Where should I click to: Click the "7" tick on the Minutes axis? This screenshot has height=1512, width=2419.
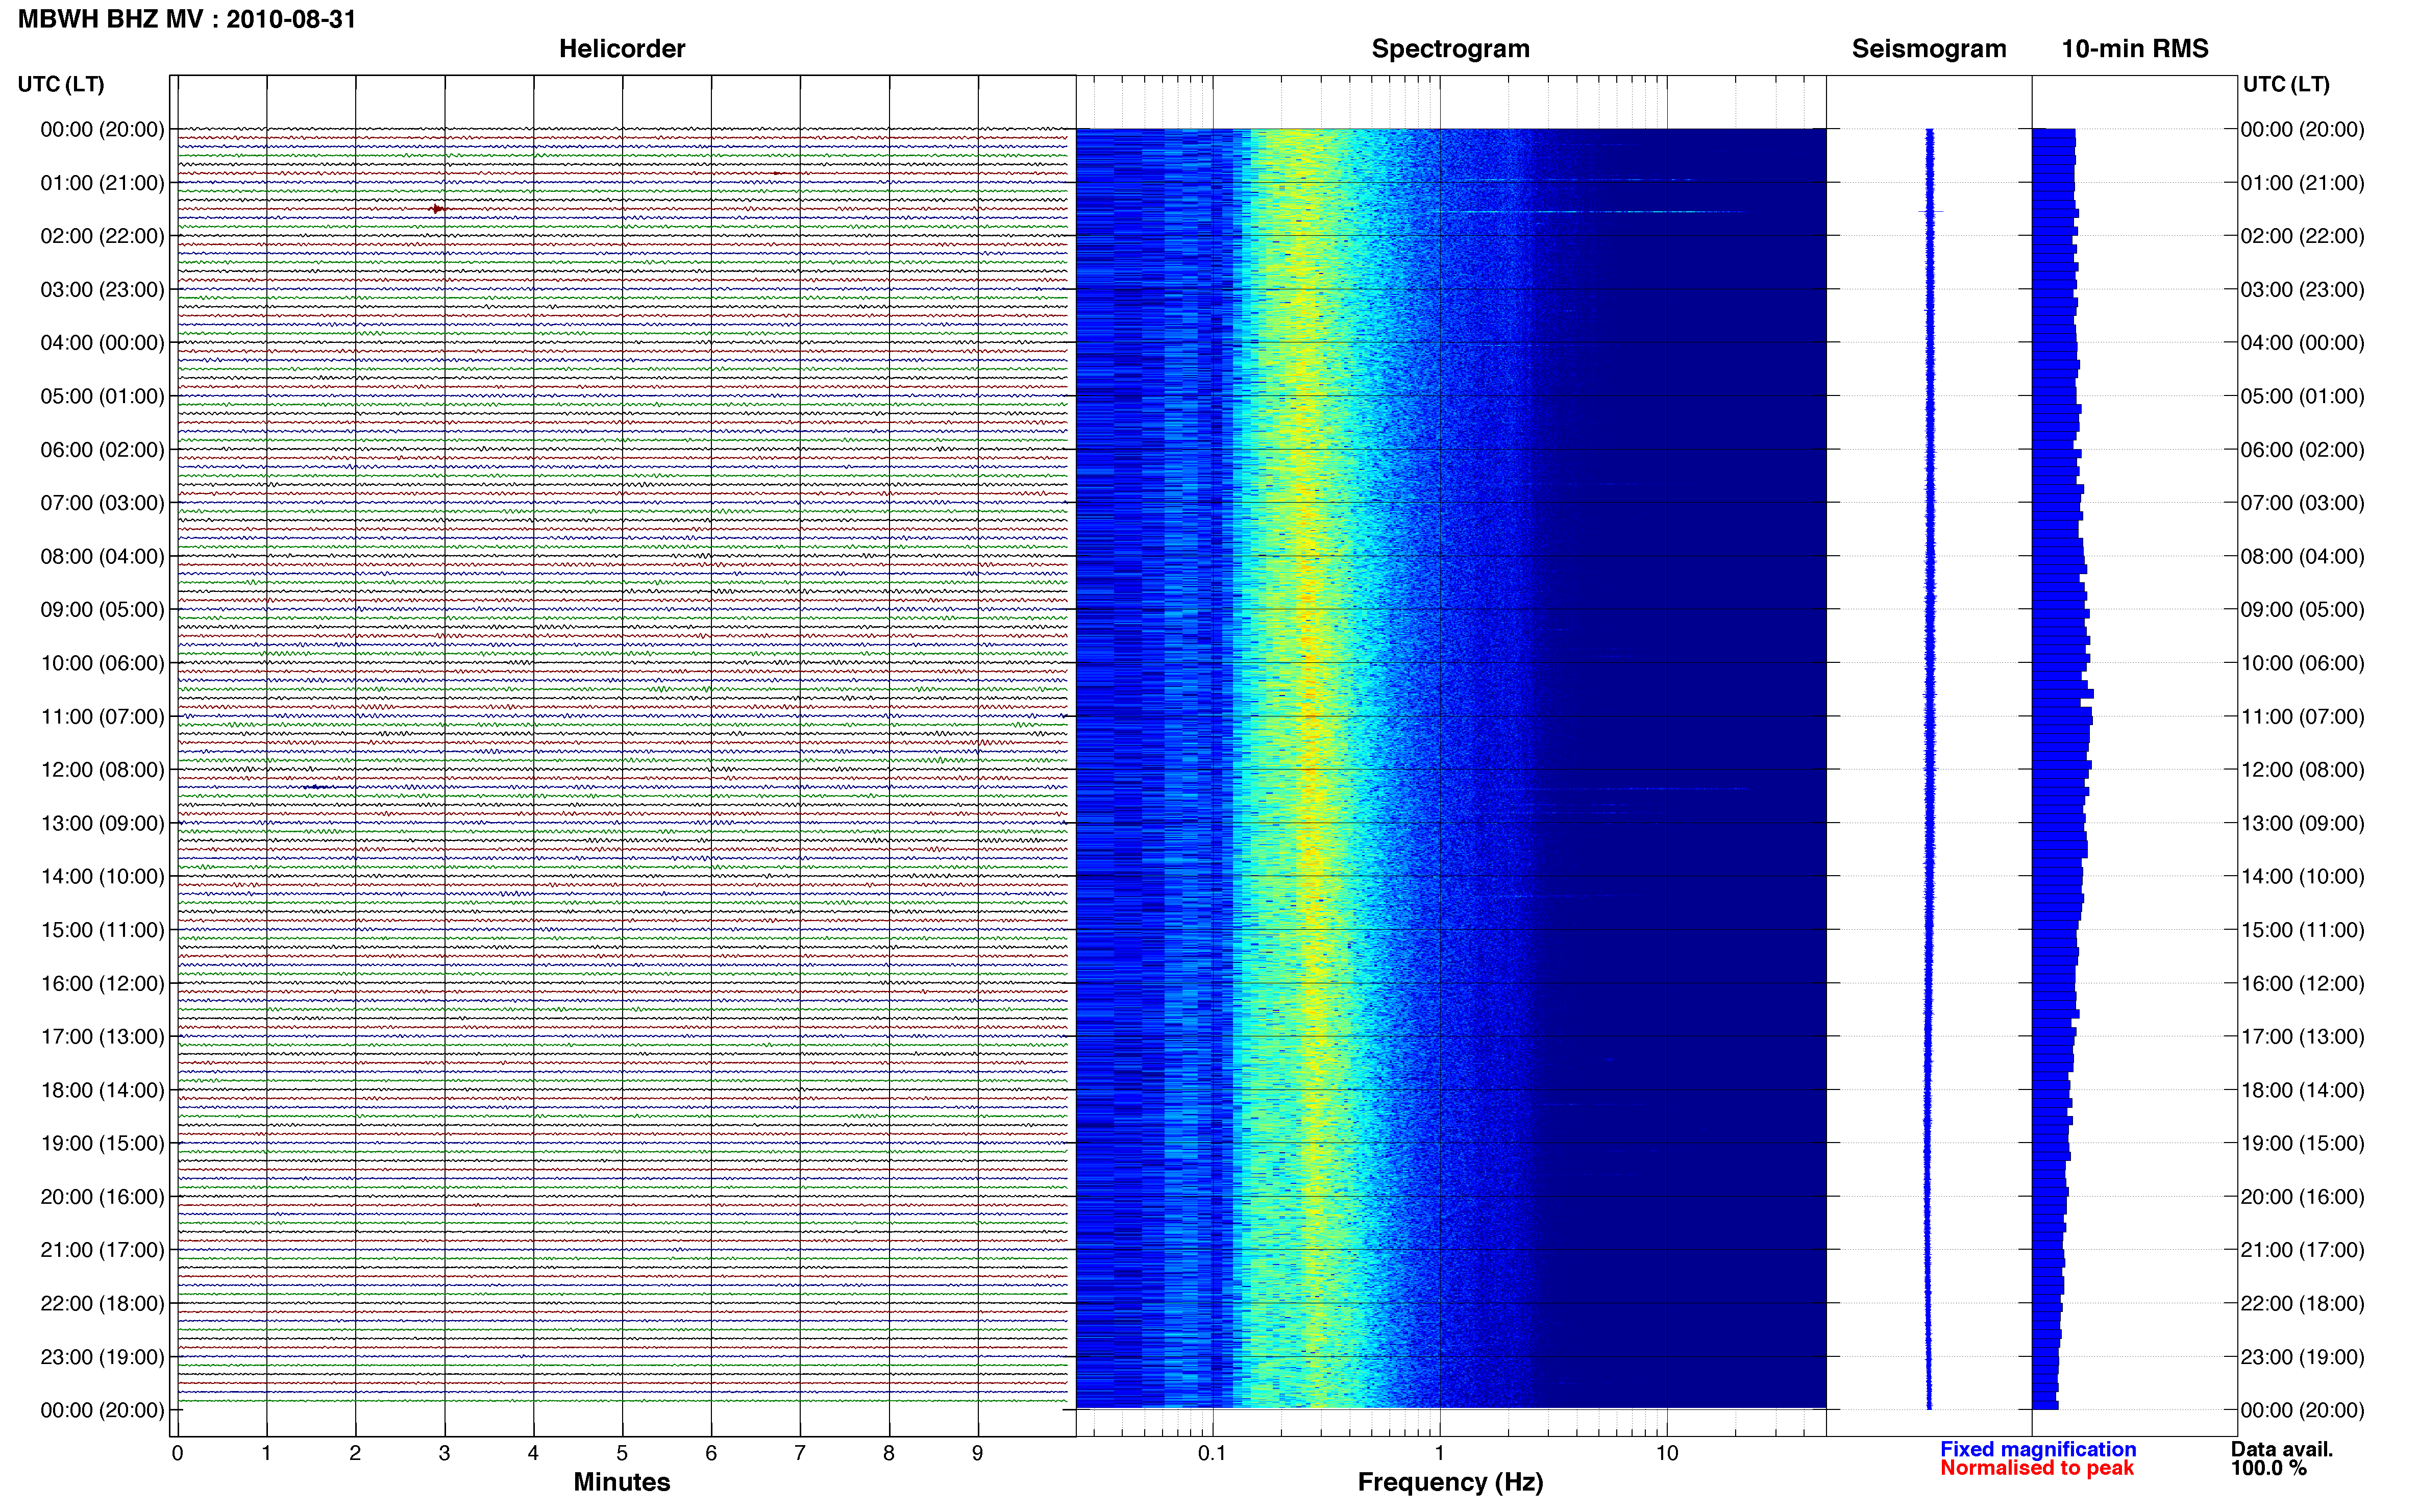coord(800,1453)
